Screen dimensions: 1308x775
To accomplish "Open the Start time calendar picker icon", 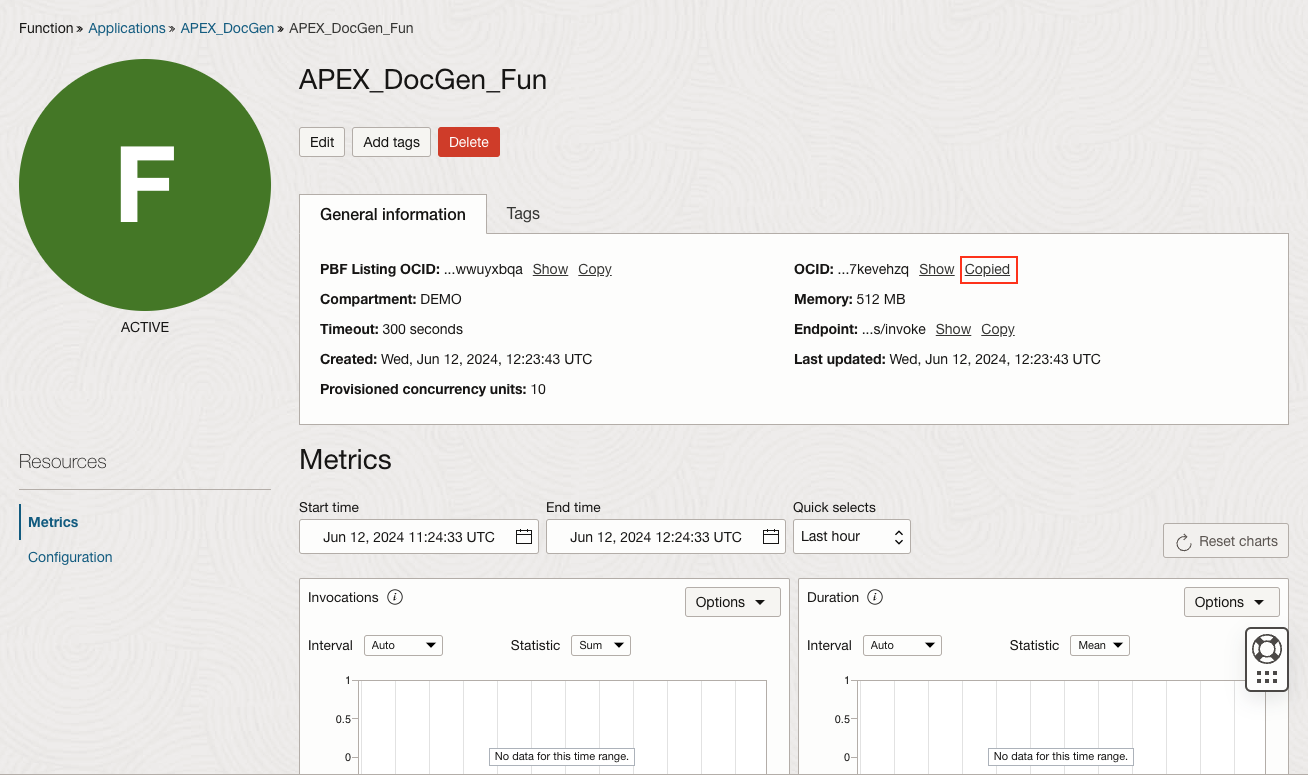I will [524, 537].
